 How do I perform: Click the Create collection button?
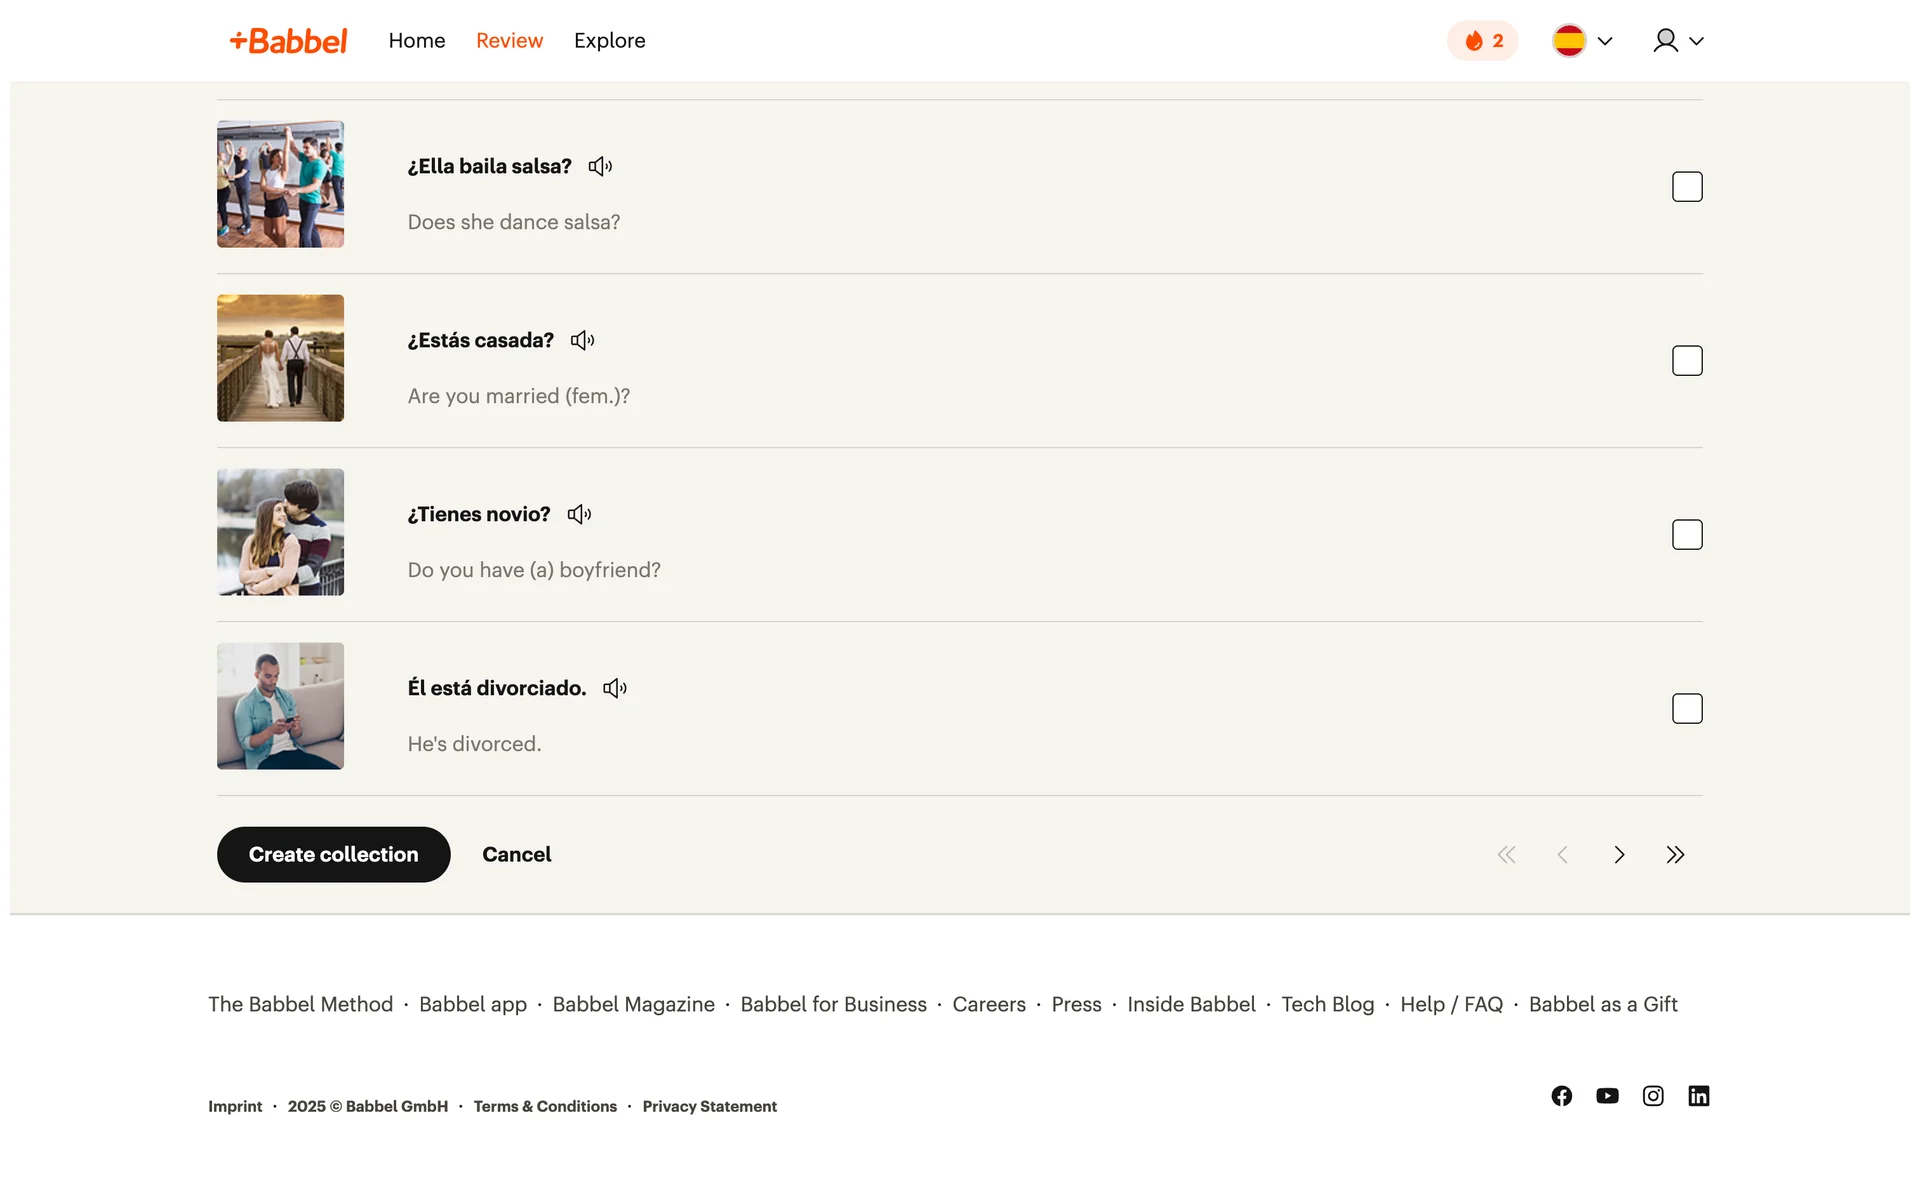tap(333, 855)
